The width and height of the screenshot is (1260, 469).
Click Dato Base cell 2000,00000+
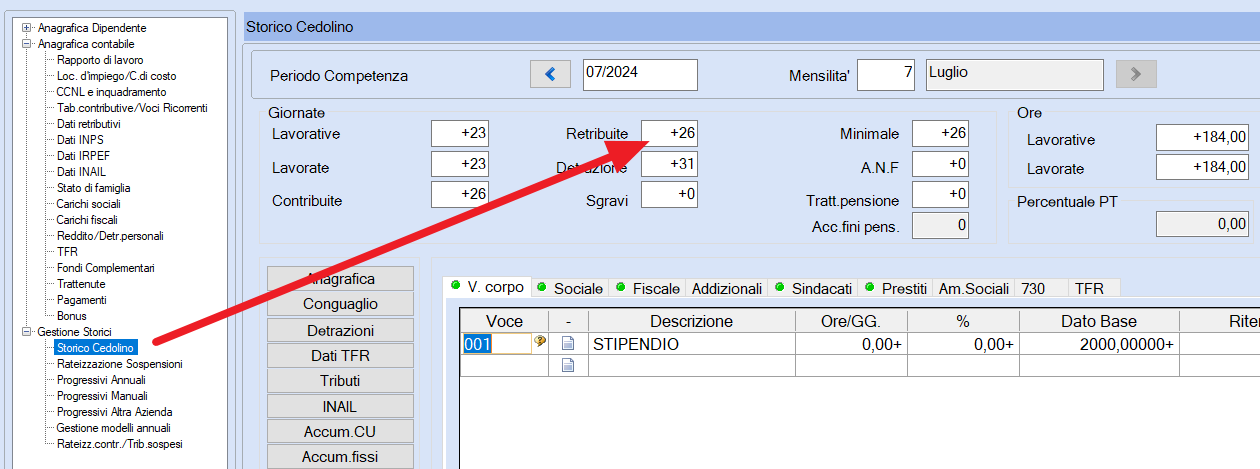pos(1099,344)
